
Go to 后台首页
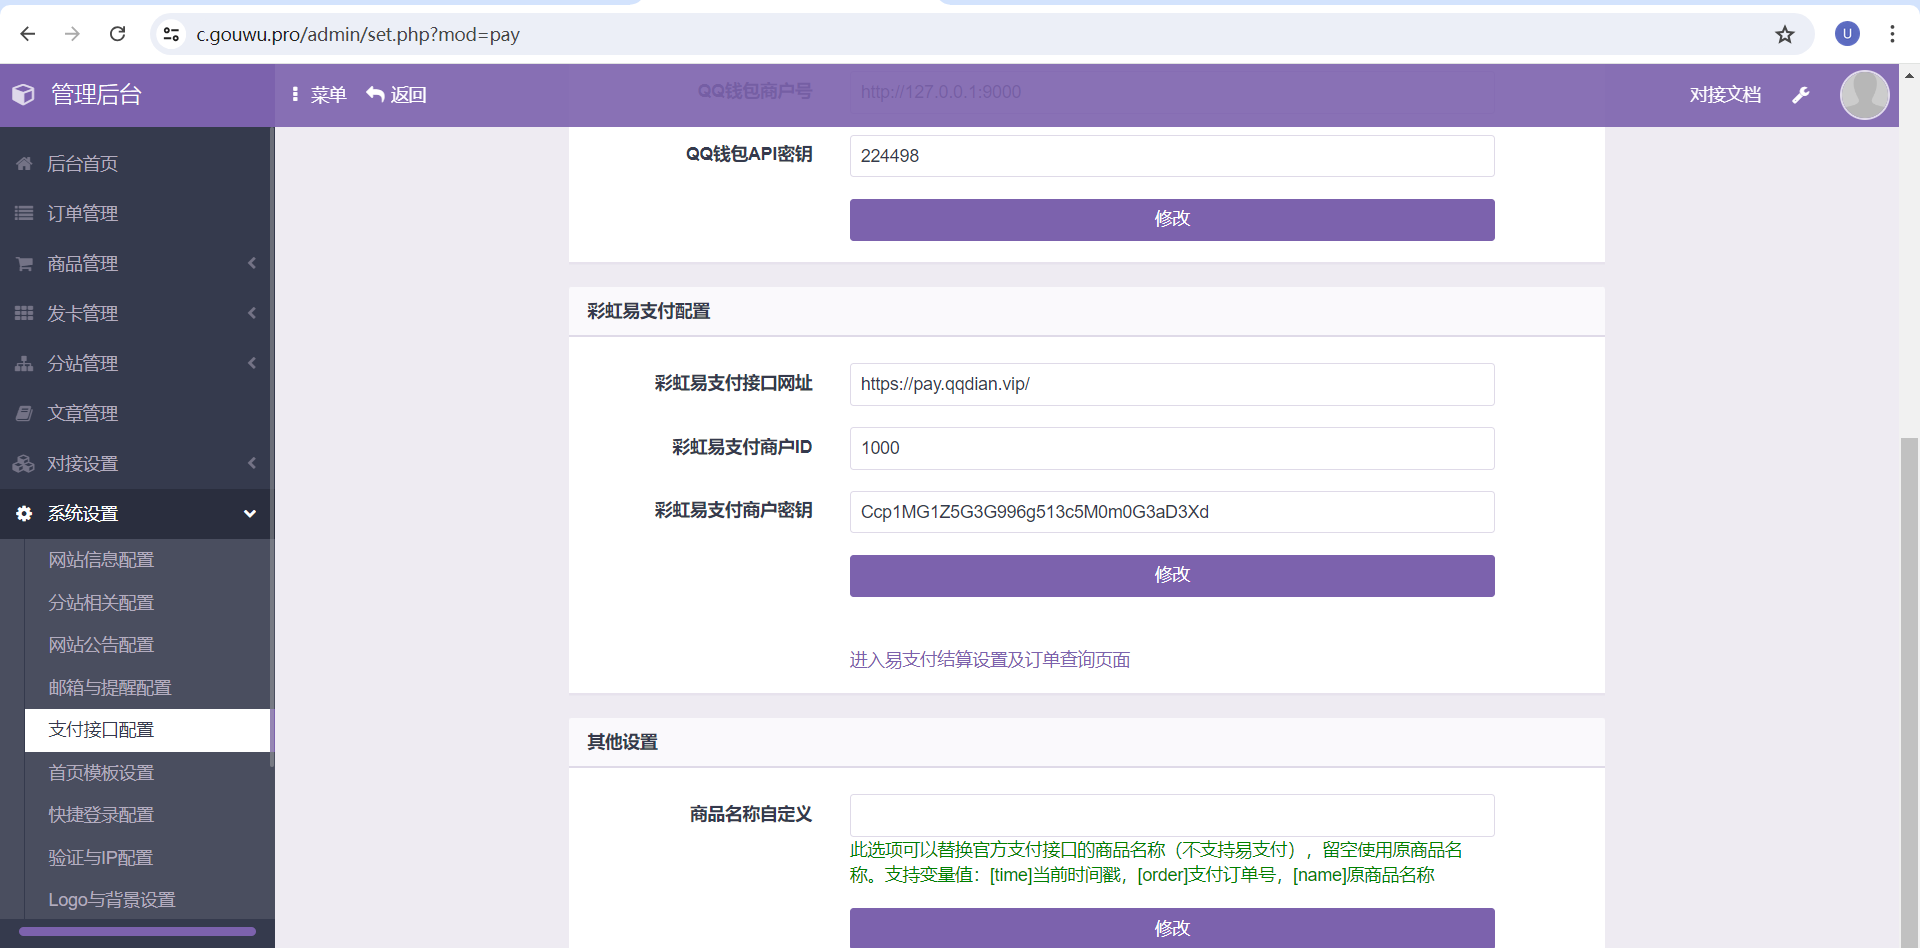pos(83,163)
